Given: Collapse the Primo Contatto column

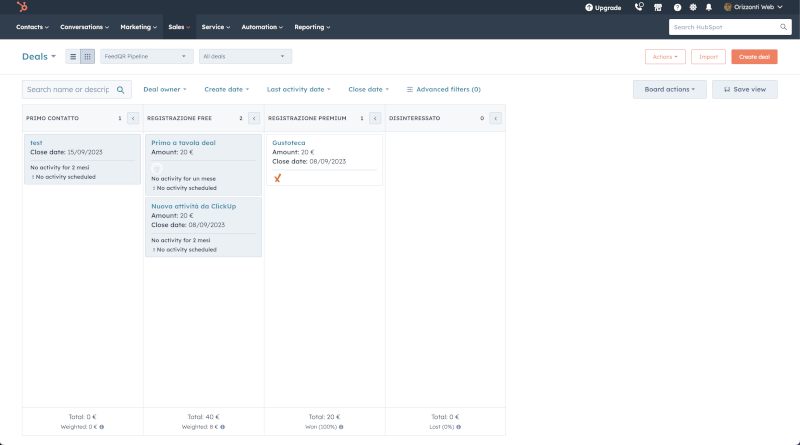Looking at the screenshot, I should pyautogui.click(x=133, y=118).
